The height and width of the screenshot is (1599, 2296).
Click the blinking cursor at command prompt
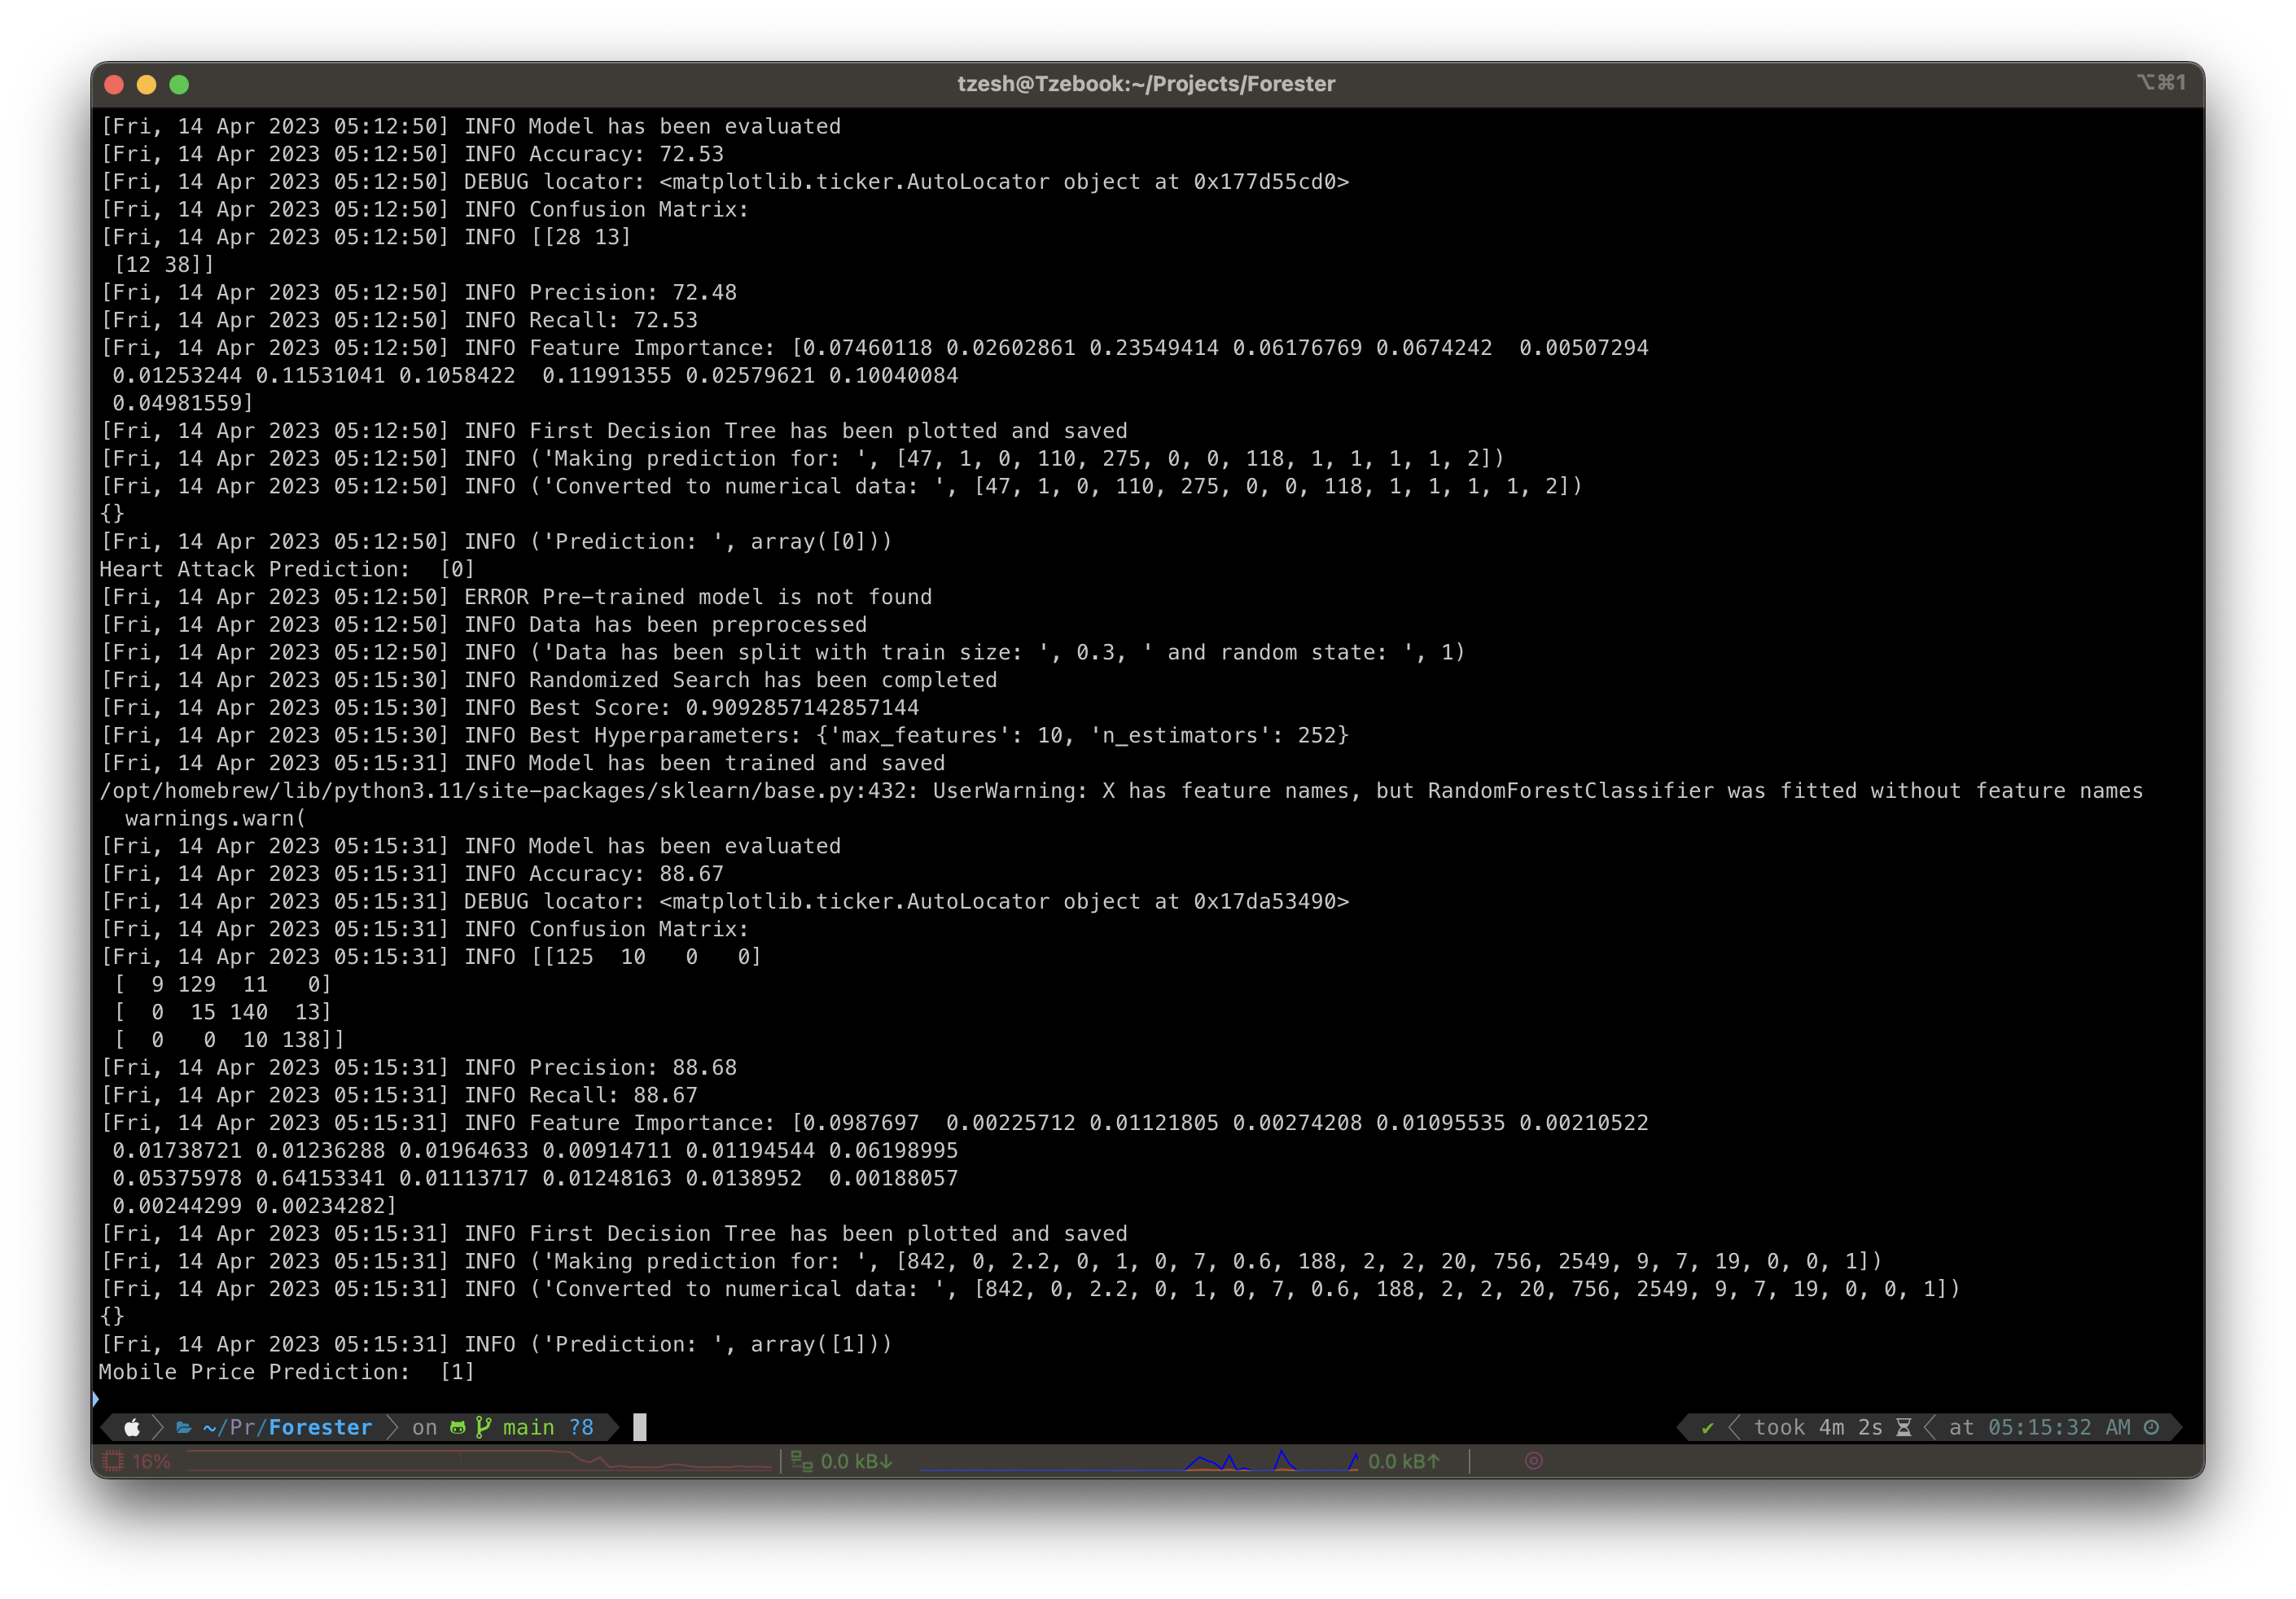click(x=640, y=1427)
